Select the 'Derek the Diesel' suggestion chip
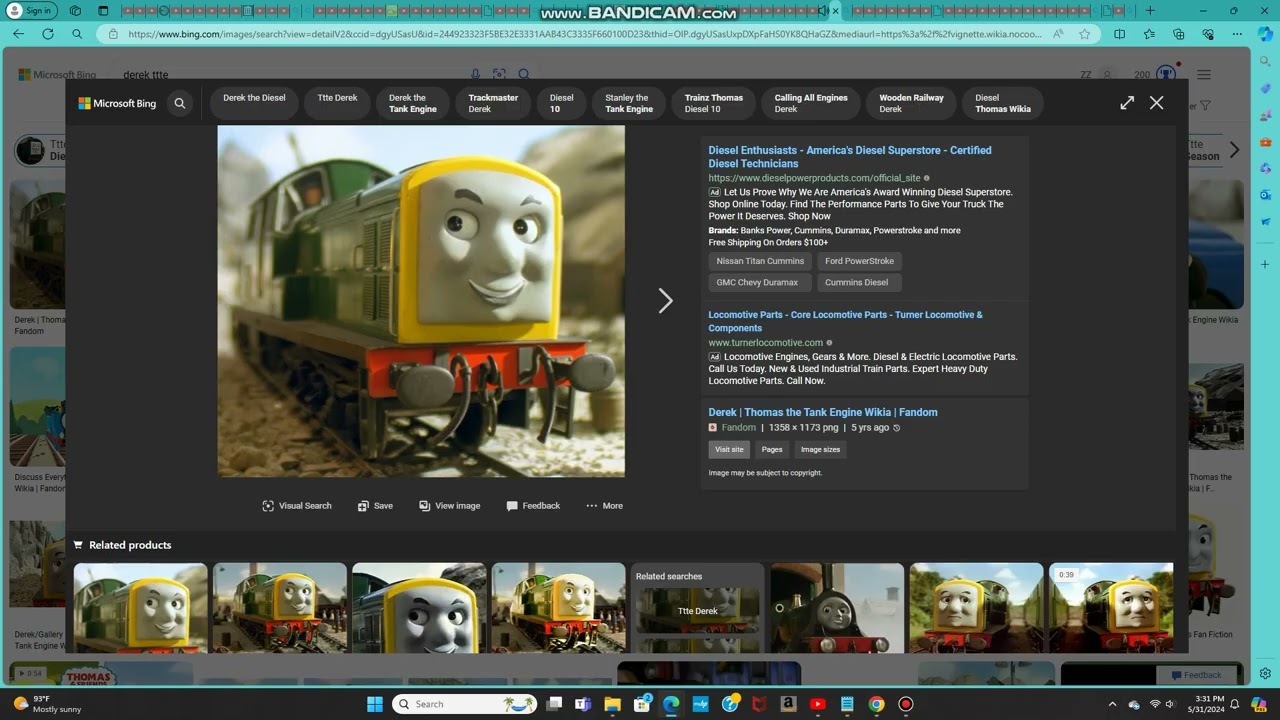 tap(254, 103)
